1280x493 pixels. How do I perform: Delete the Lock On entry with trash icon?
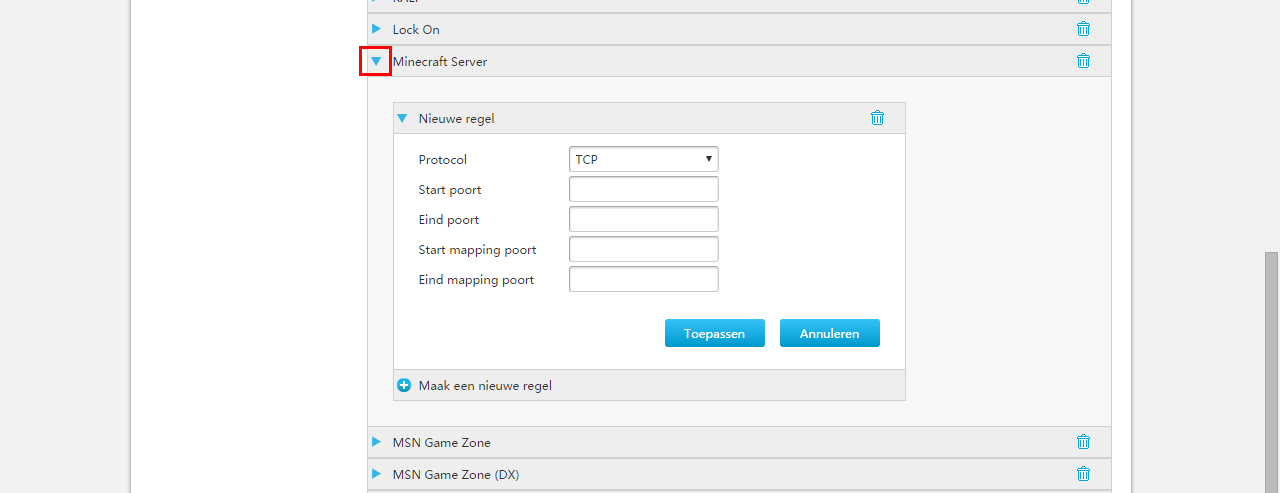pos(1083,29)
